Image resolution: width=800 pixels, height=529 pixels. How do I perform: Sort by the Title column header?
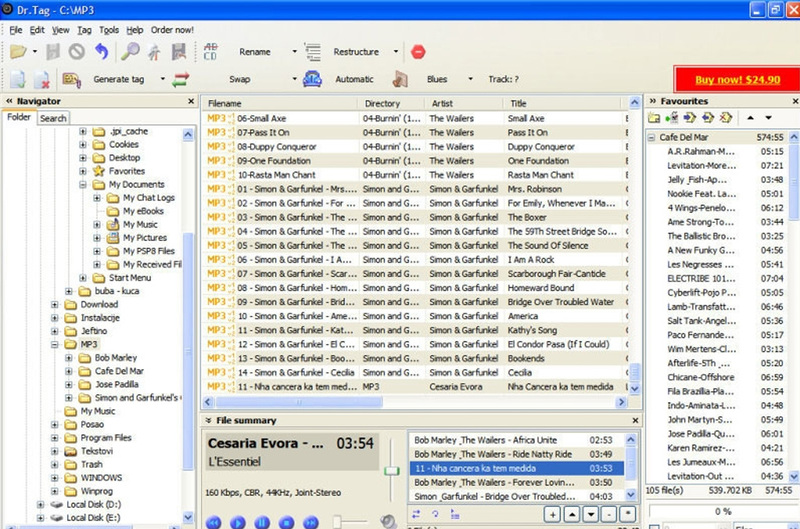(564, 104)
